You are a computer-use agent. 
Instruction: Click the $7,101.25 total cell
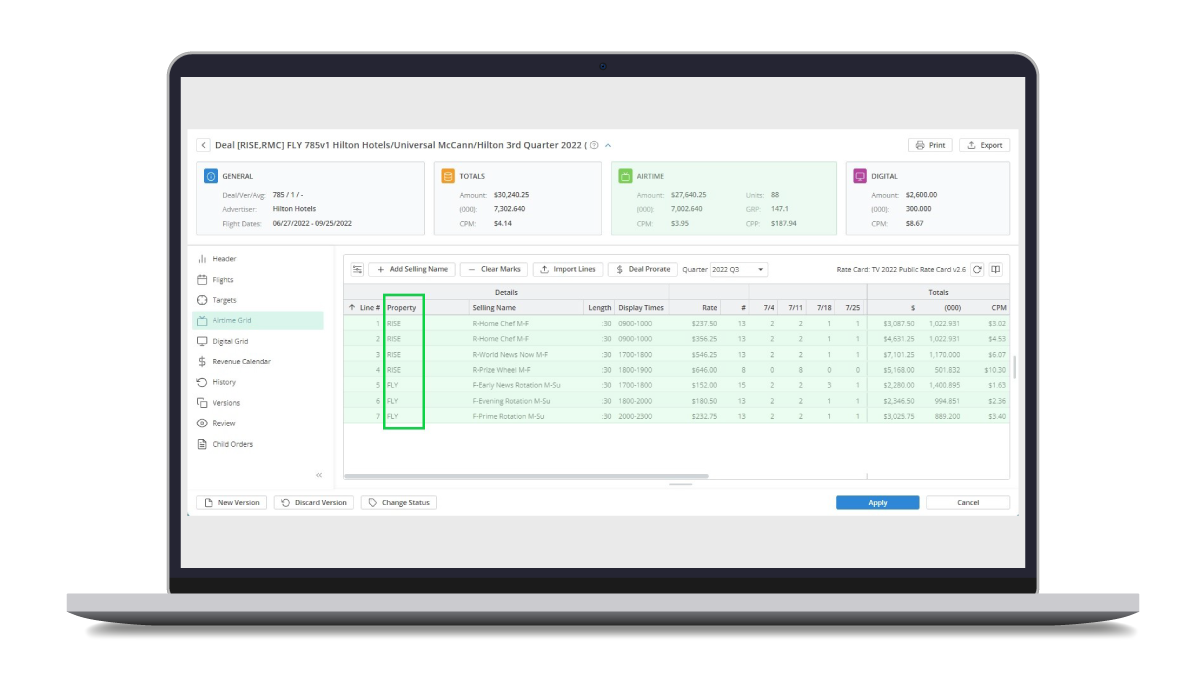[x=893, y=354]
